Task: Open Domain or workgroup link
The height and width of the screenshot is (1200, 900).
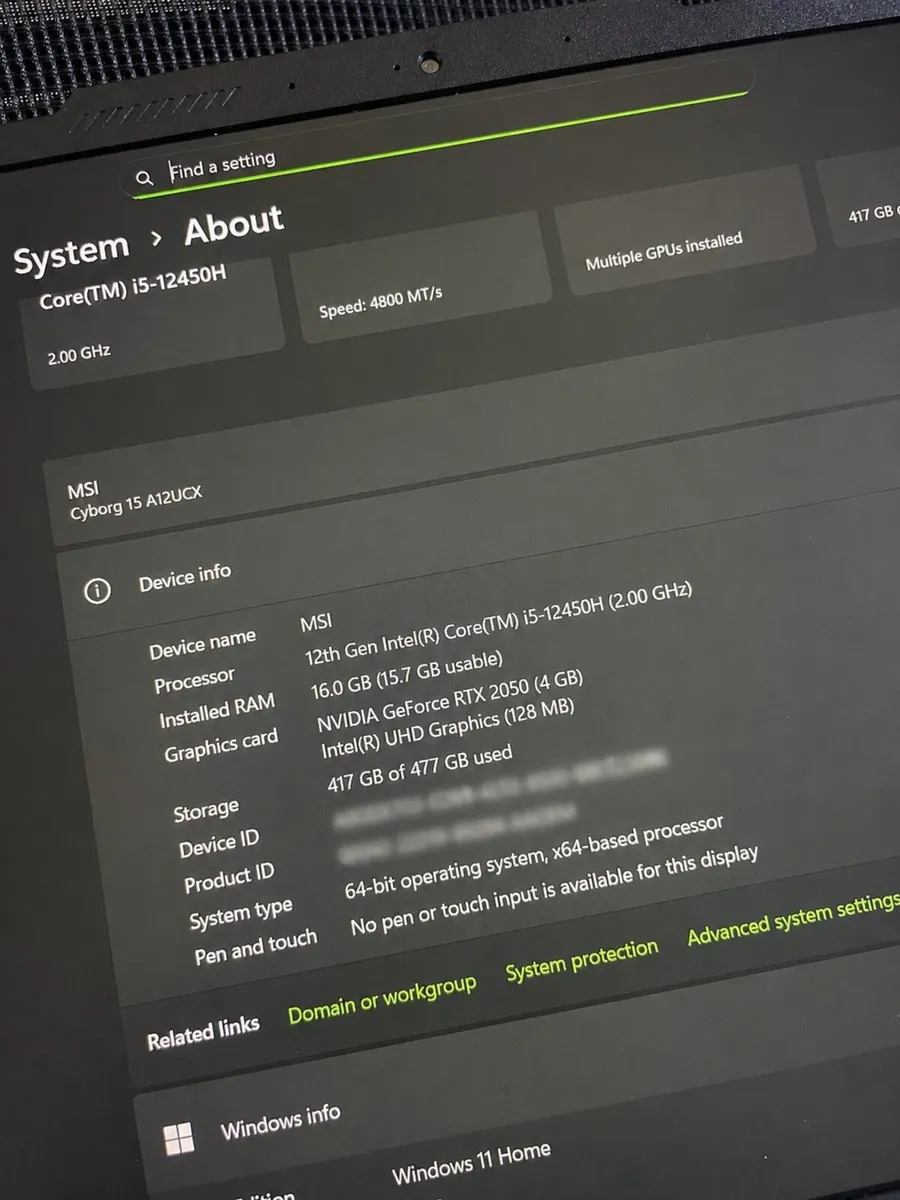Action: 382,1000
